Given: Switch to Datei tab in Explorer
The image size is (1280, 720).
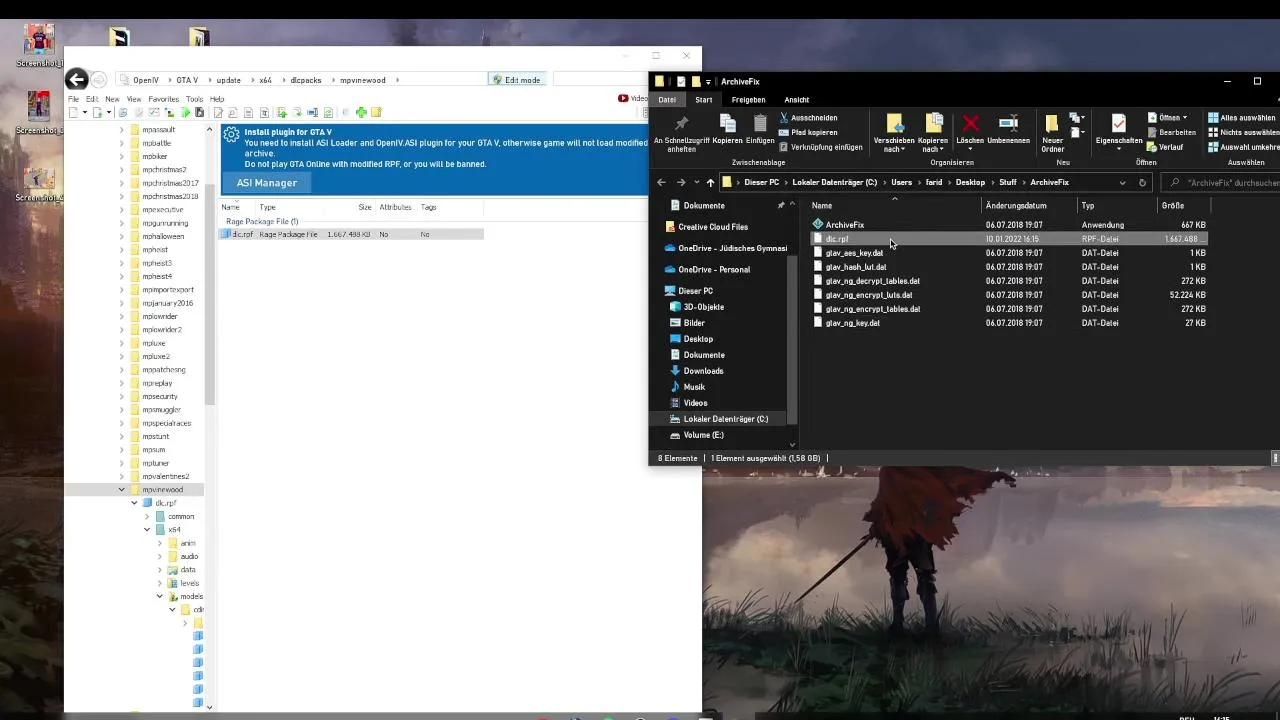Looking at the screenshot, I should click(667, 99).
